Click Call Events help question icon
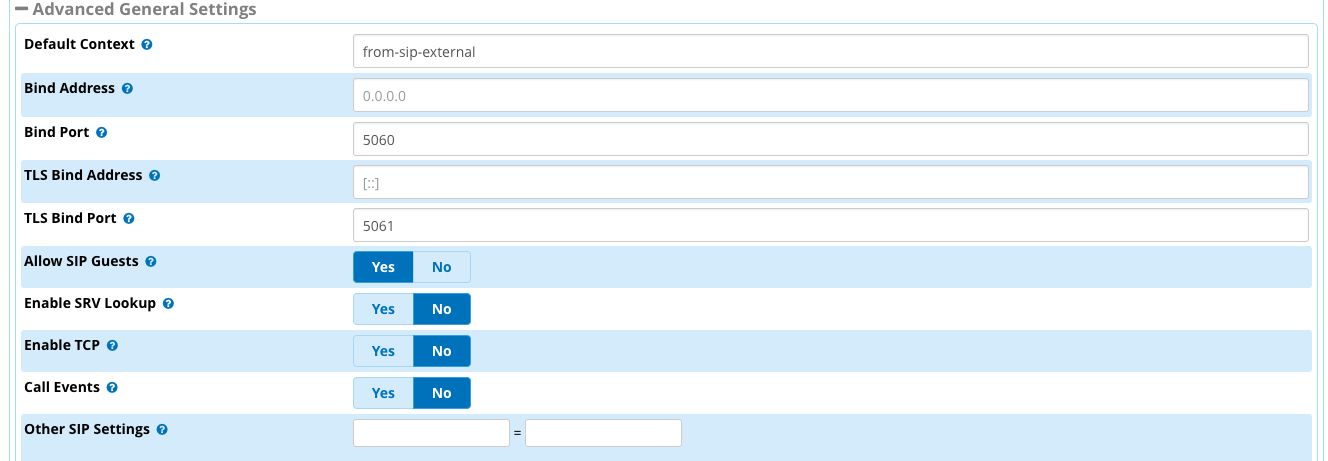Viewport: 1328px width, 461px height. click(112, 387)
